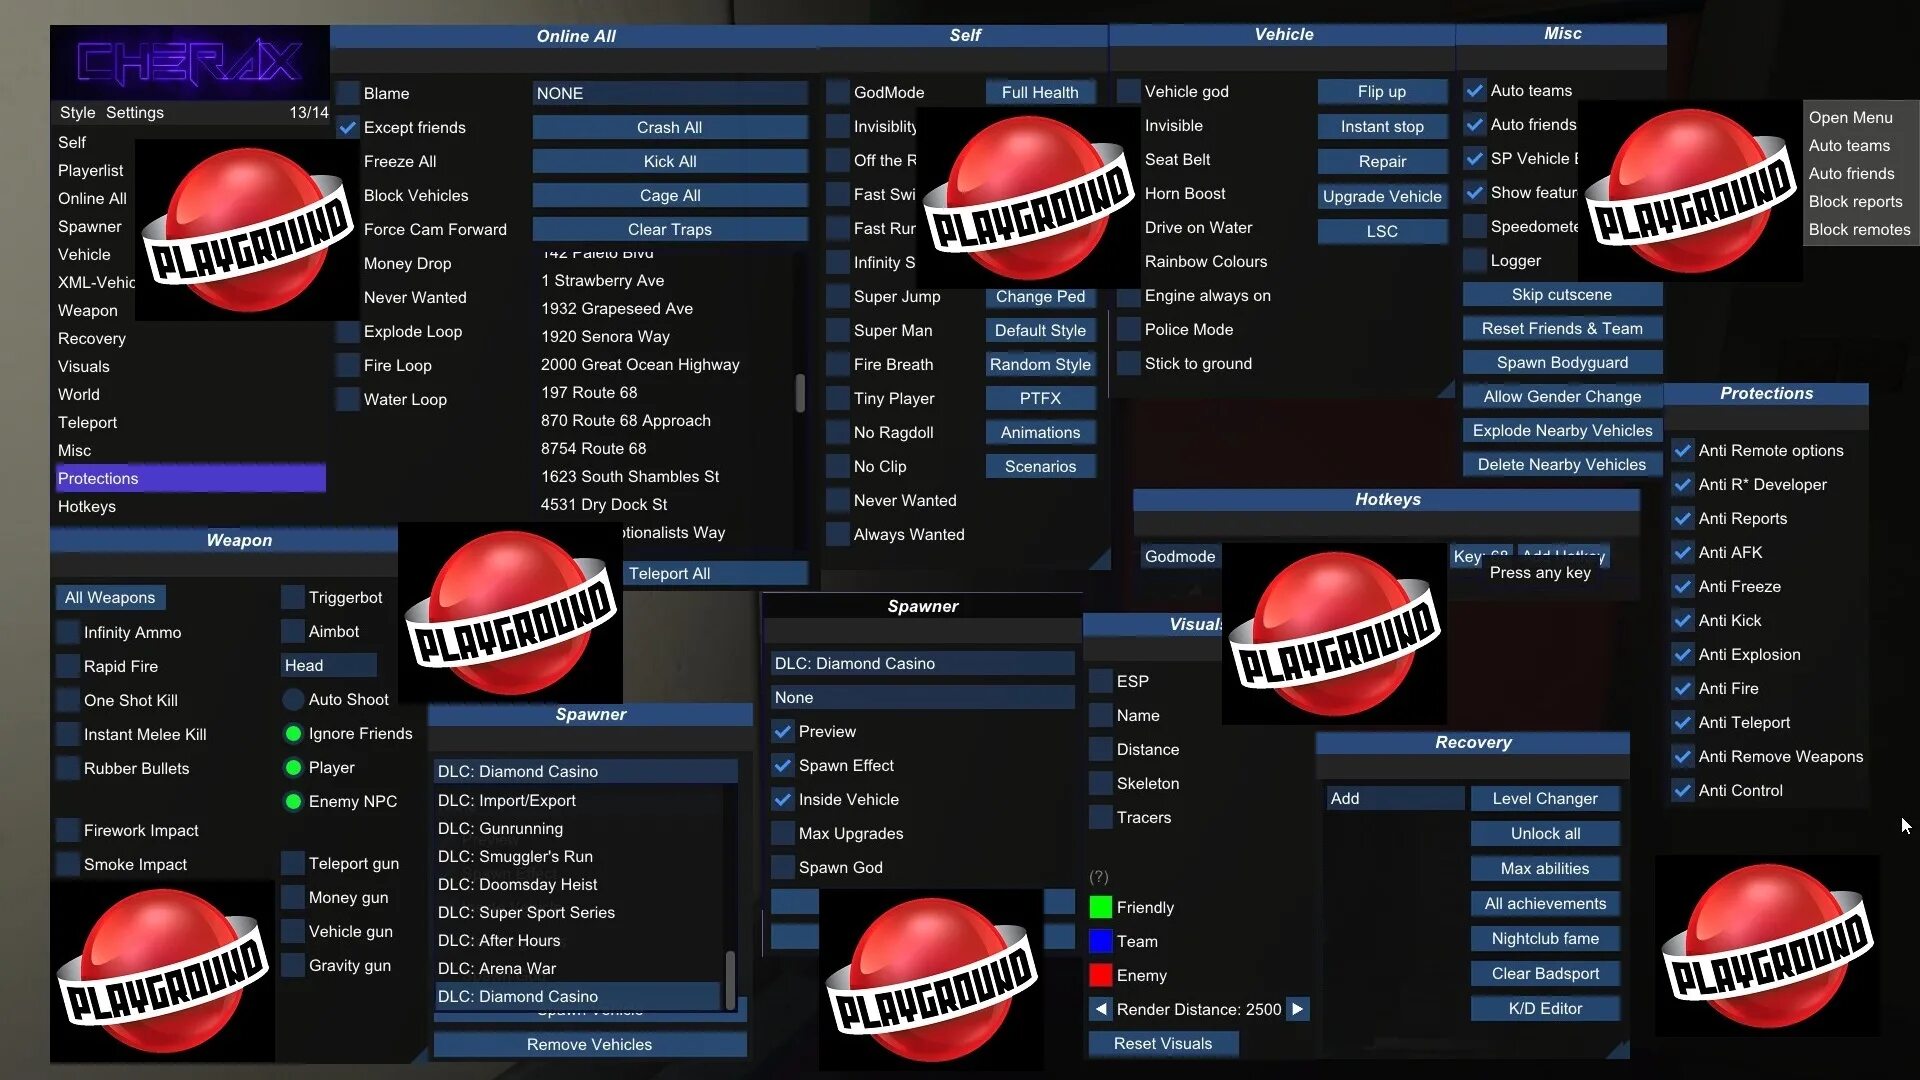Click Scenarios button in Self panel
The image size is (1920, 1080).
click(1040, 466)
